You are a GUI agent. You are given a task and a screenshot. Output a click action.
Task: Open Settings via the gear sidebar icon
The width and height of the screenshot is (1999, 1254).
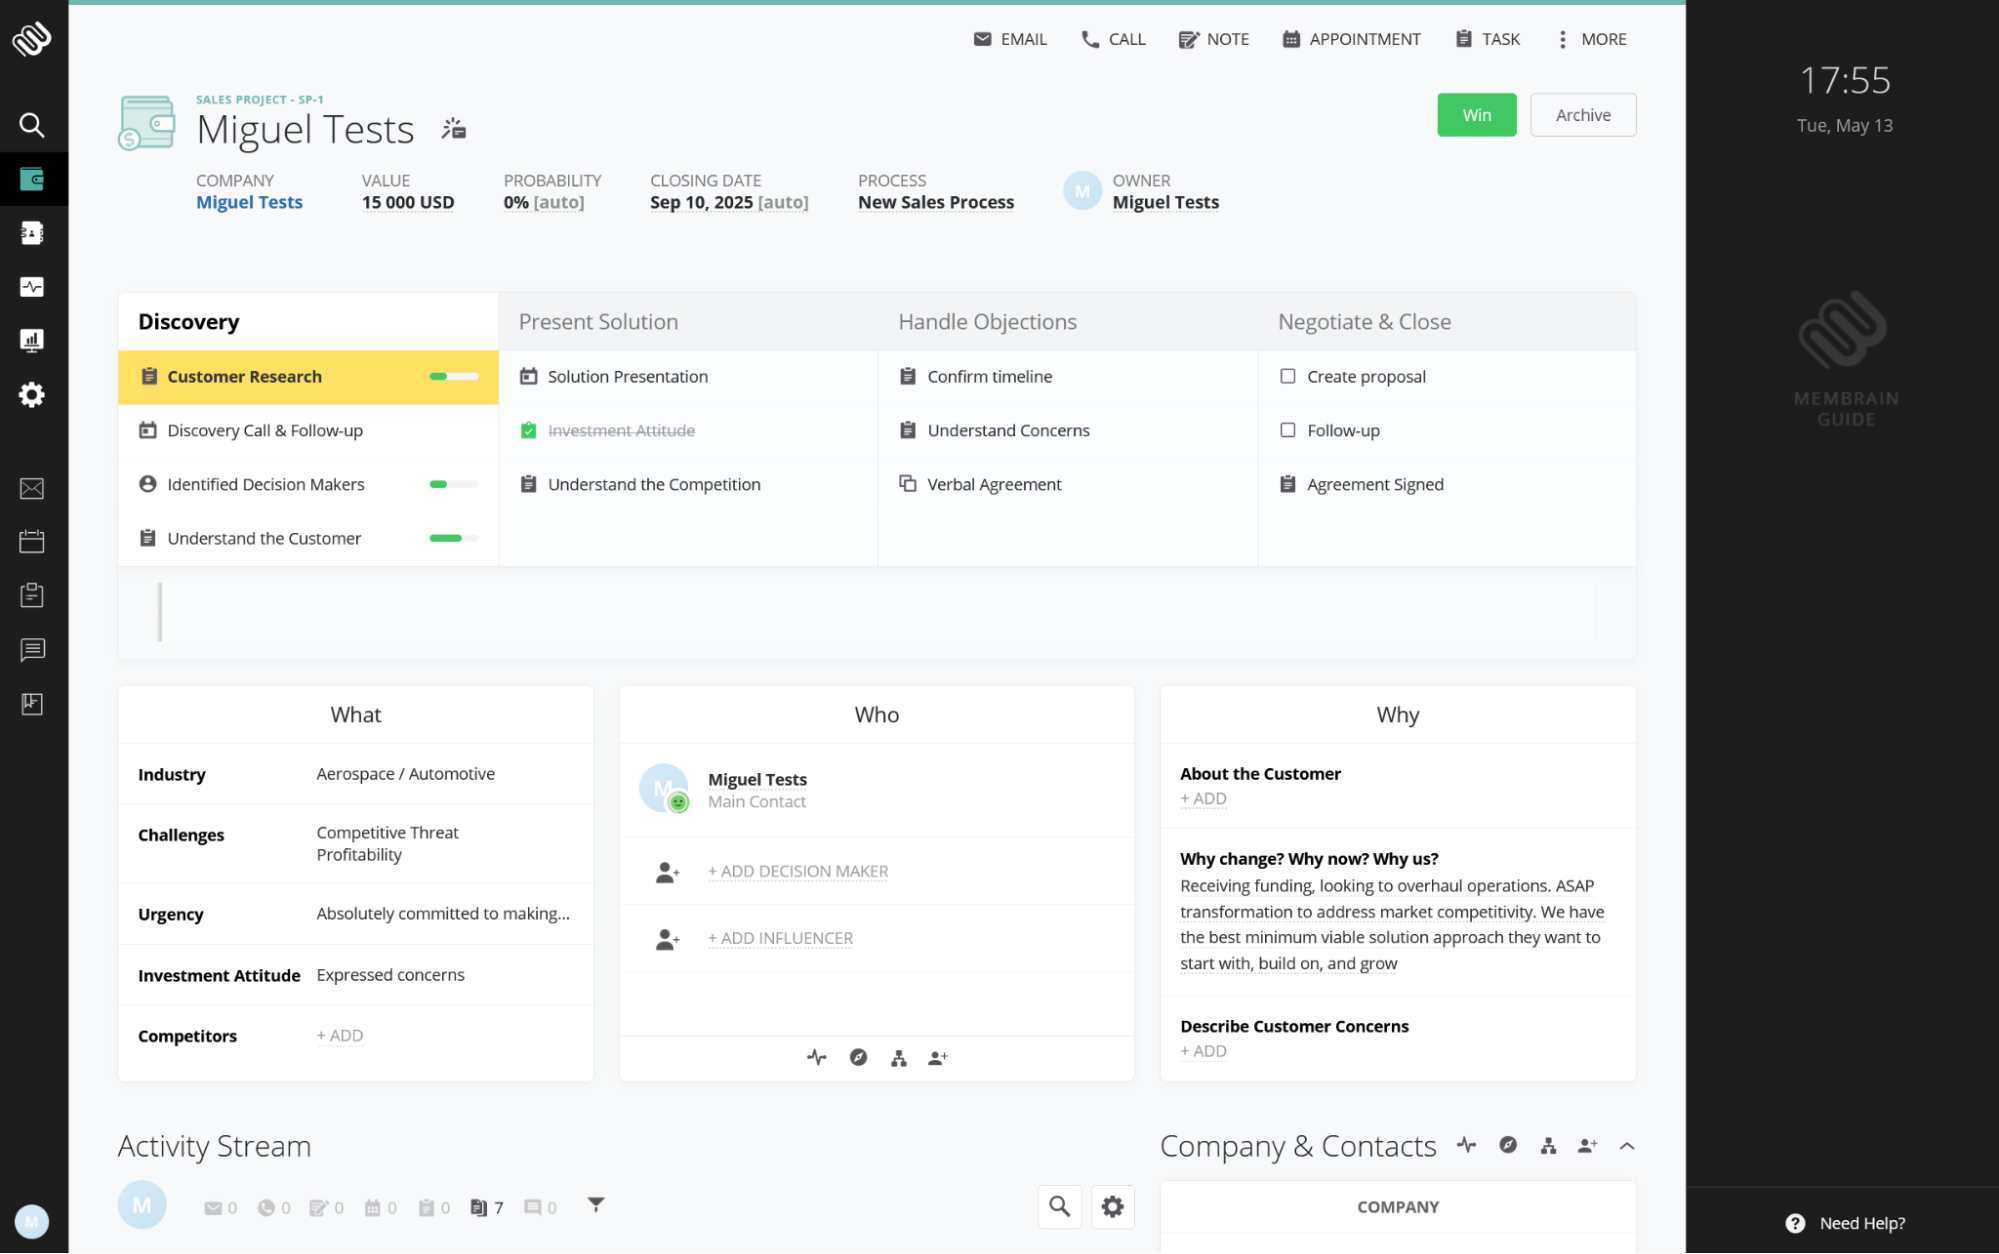point(33,395)
